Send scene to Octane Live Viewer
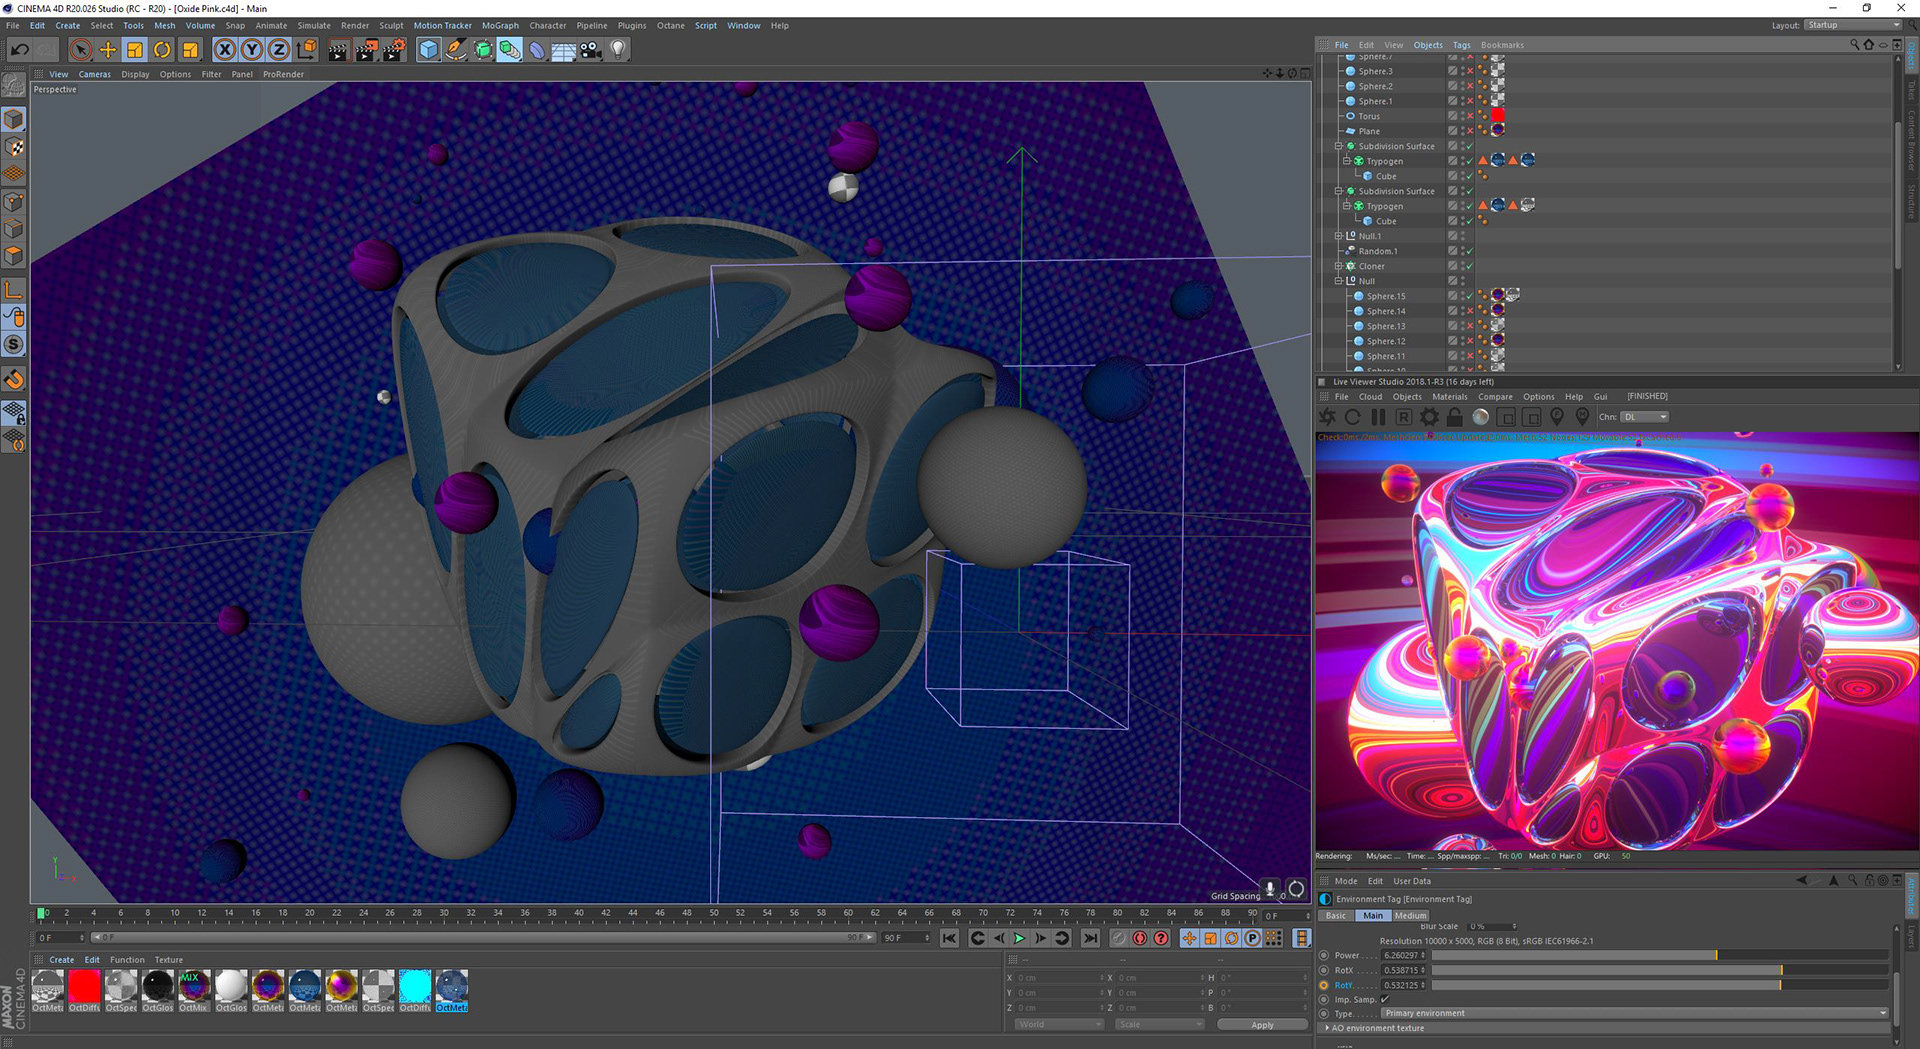This screenshot has width=1920, height=1049. (x=1328, y=417)
